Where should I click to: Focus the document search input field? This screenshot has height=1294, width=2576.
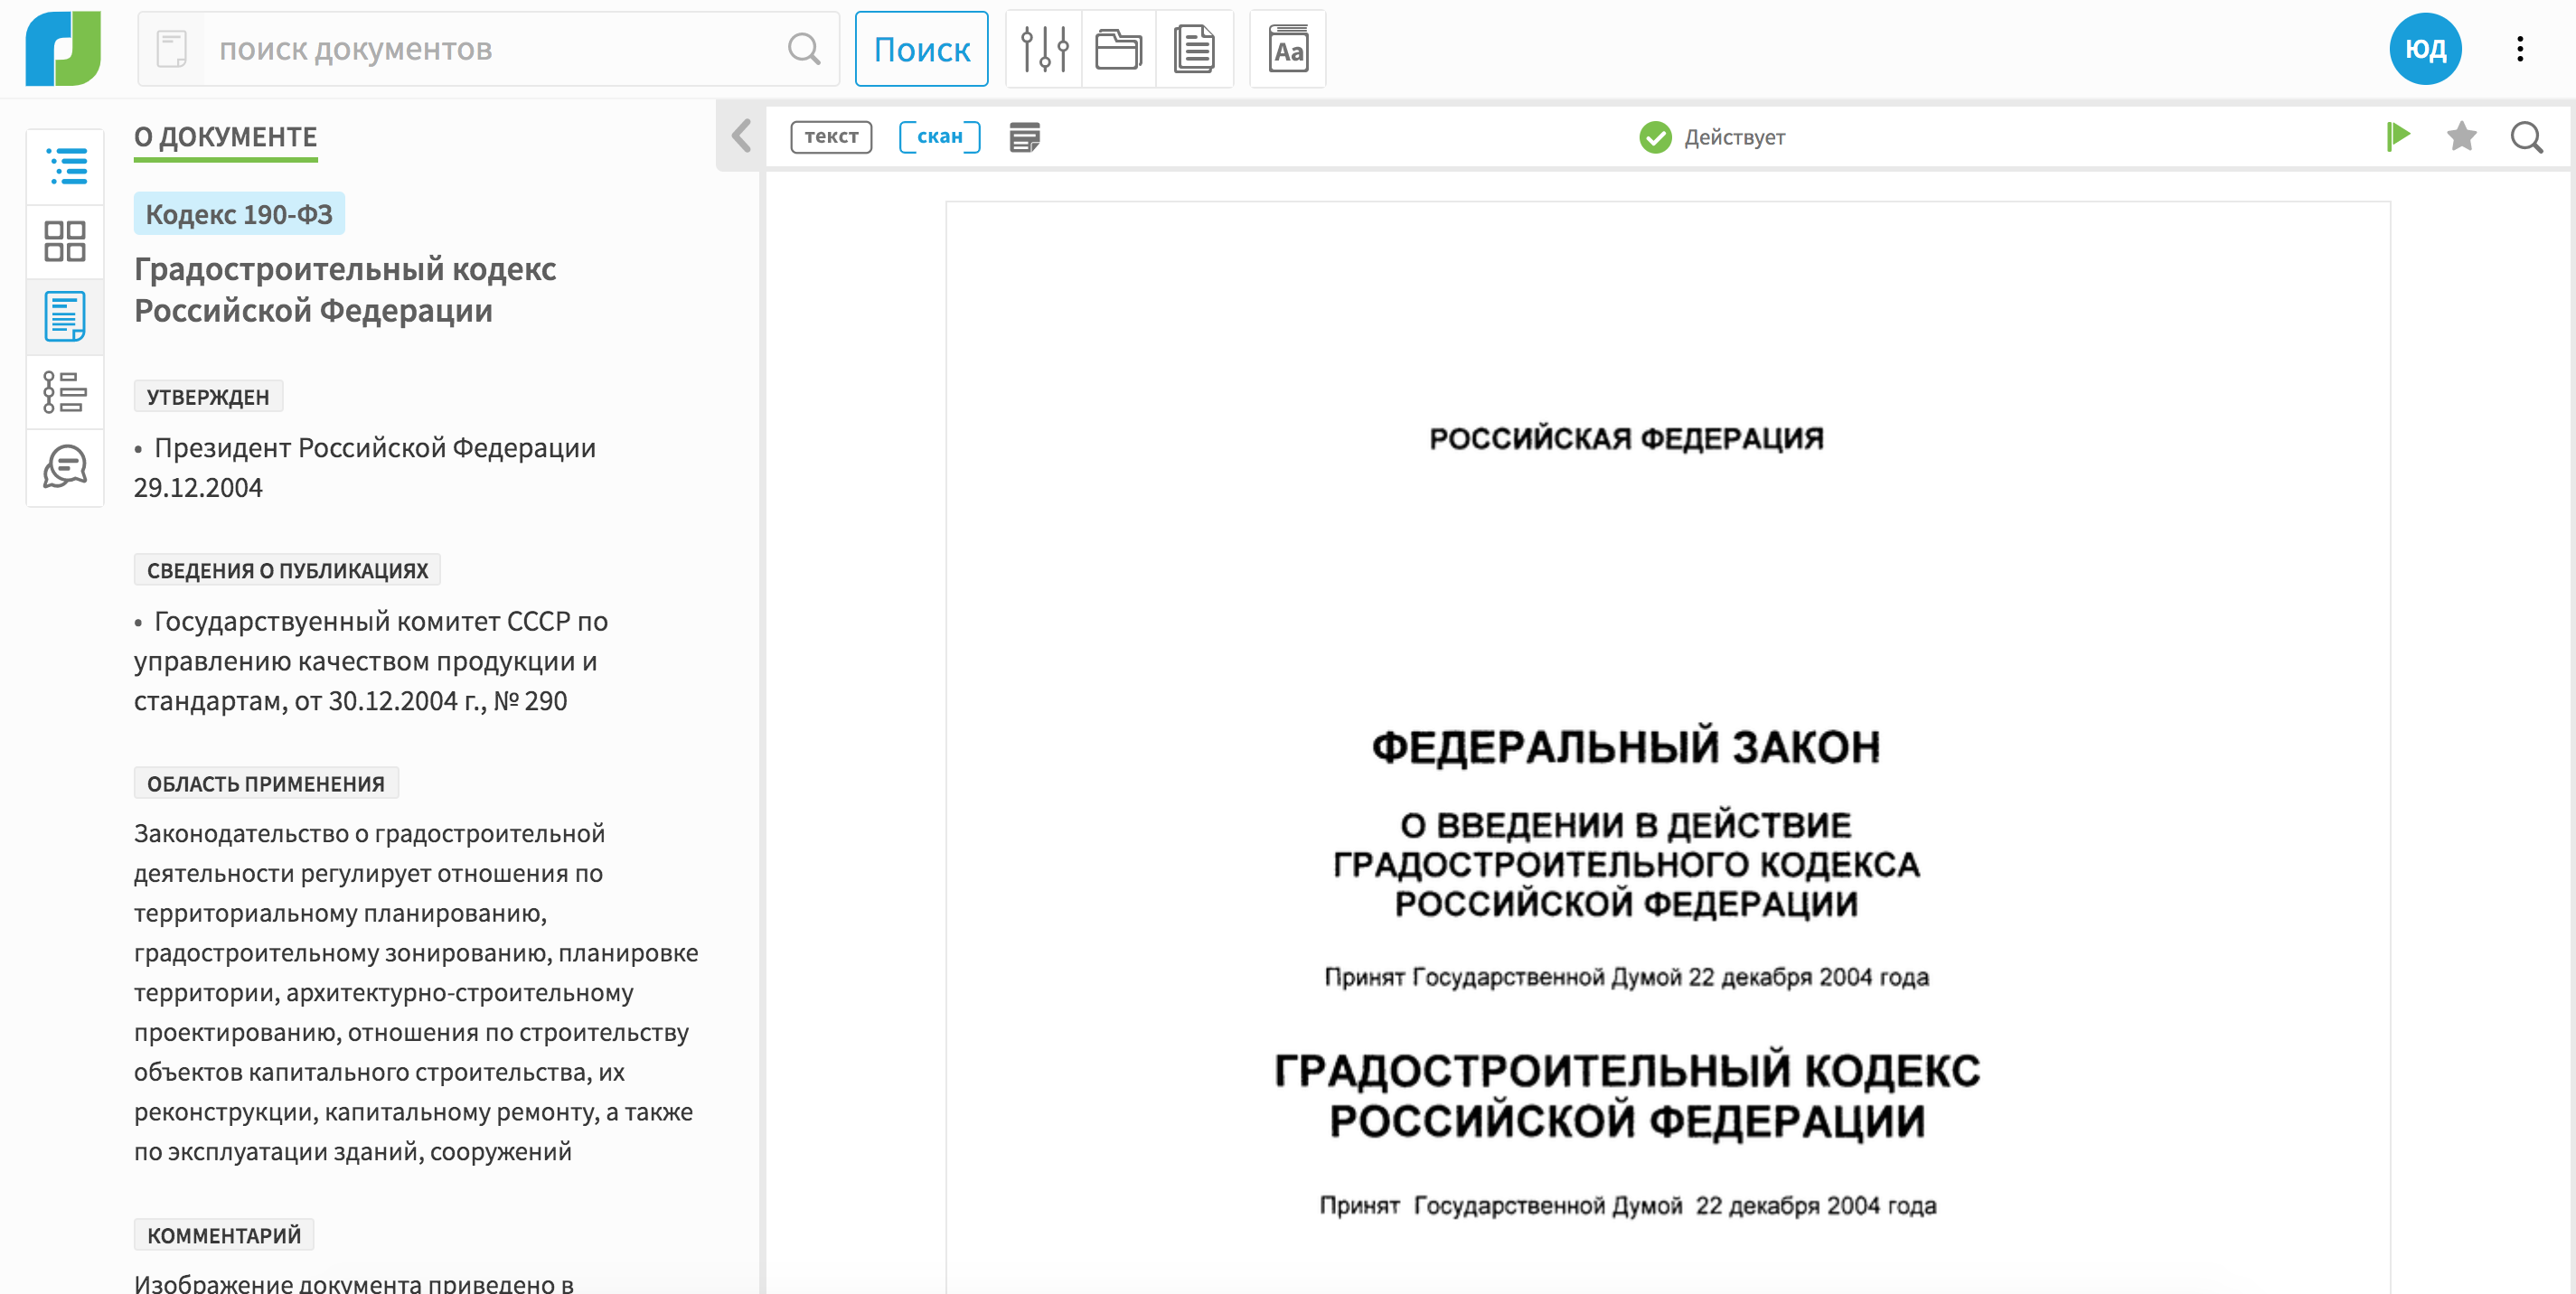pos(490,49)
